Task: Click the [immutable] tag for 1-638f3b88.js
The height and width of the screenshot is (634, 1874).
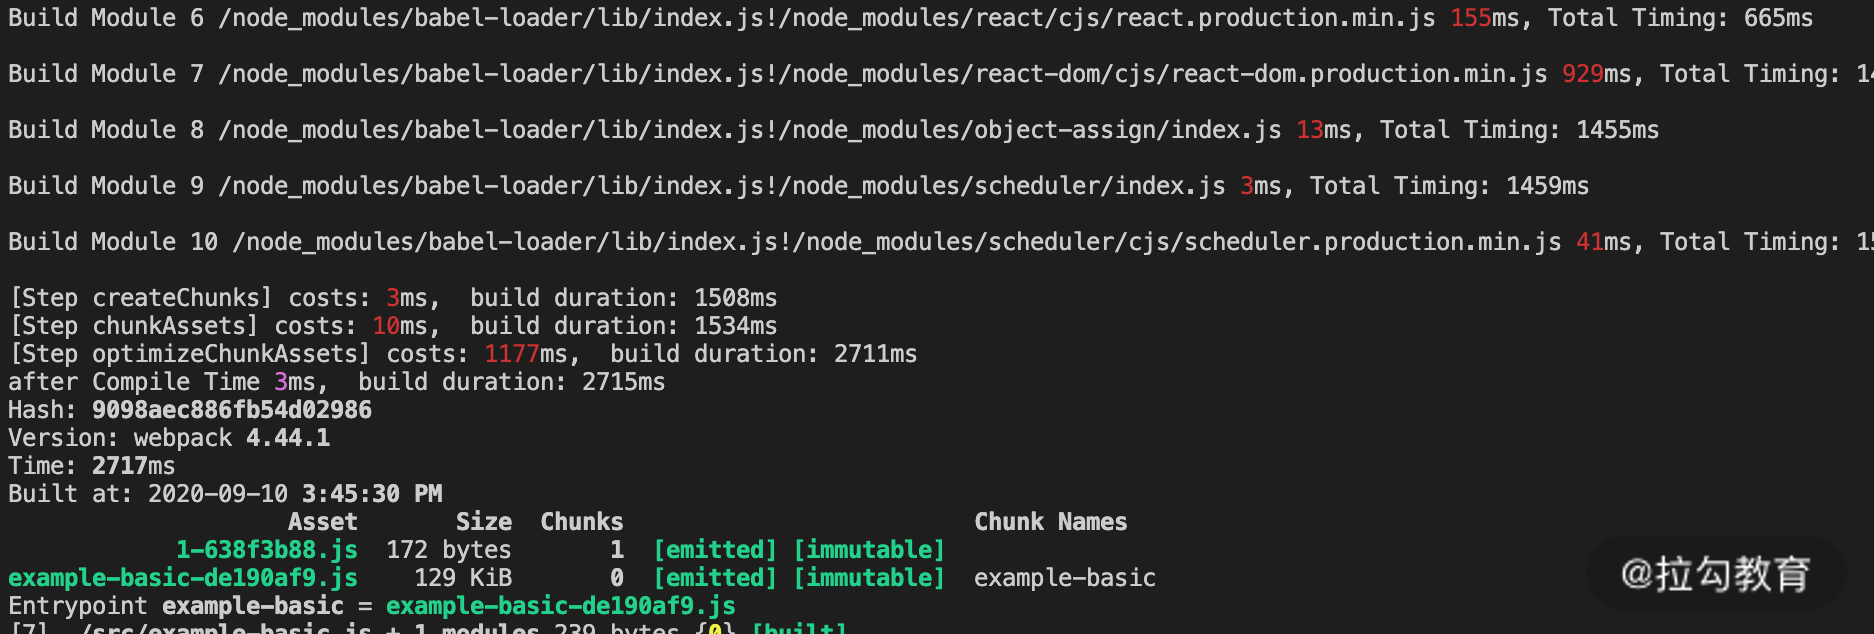Action: click(868, 550)
